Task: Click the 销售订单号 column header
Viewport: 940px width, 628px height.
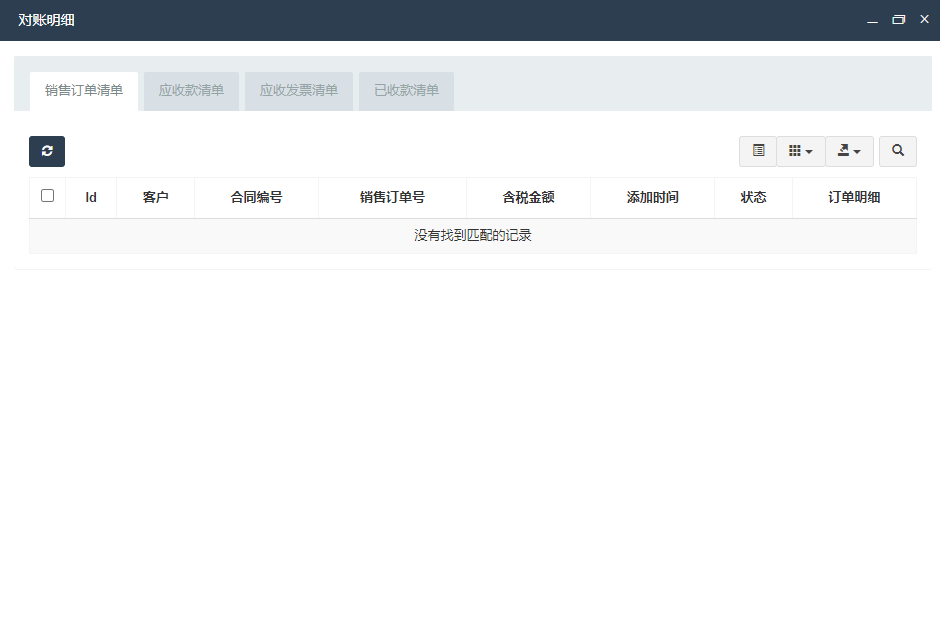Action: pos(393,198)
